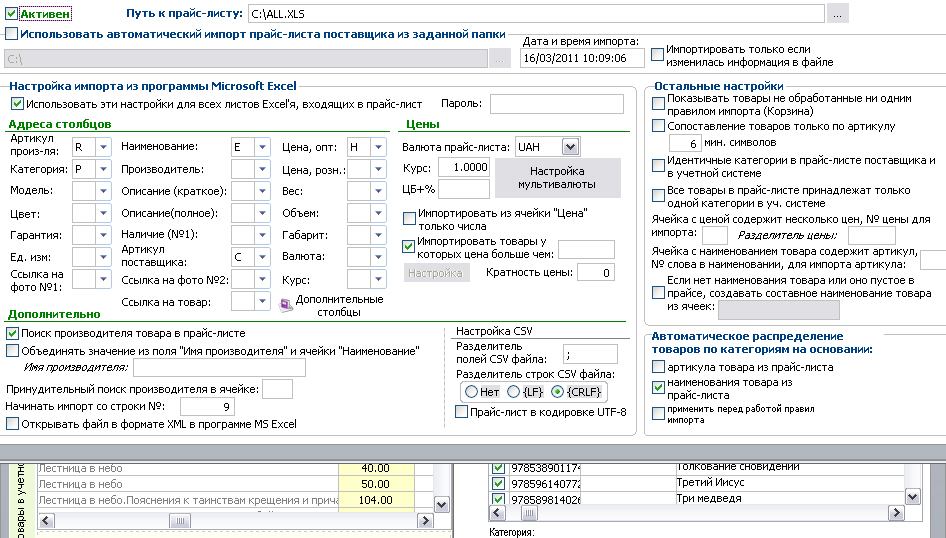Image resolution: width=946 pixels, height=538 pixels.
Task: Click Настройка мультивалюты button
Action: [557, 178]
